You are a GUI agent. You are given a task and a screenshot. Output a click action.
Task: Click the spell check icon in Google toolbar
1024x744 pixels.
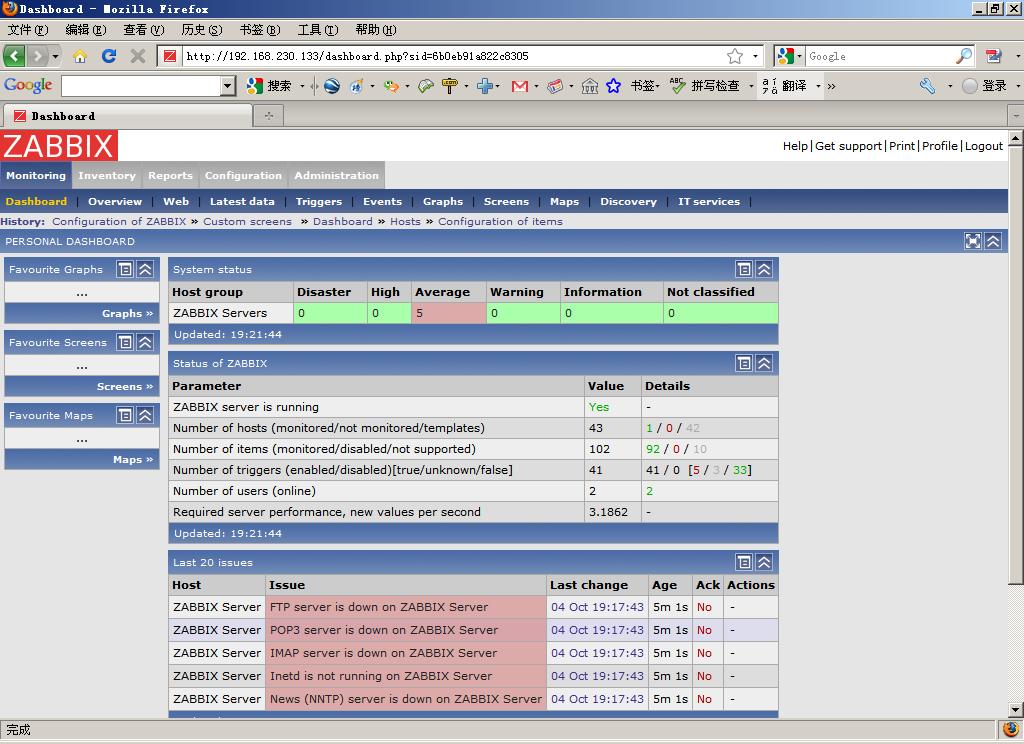coord(678,86)
